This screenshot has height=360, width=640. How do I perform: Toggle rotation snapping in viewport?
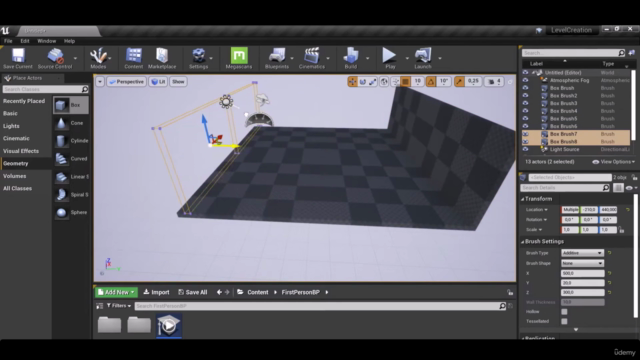coord(431,82)
